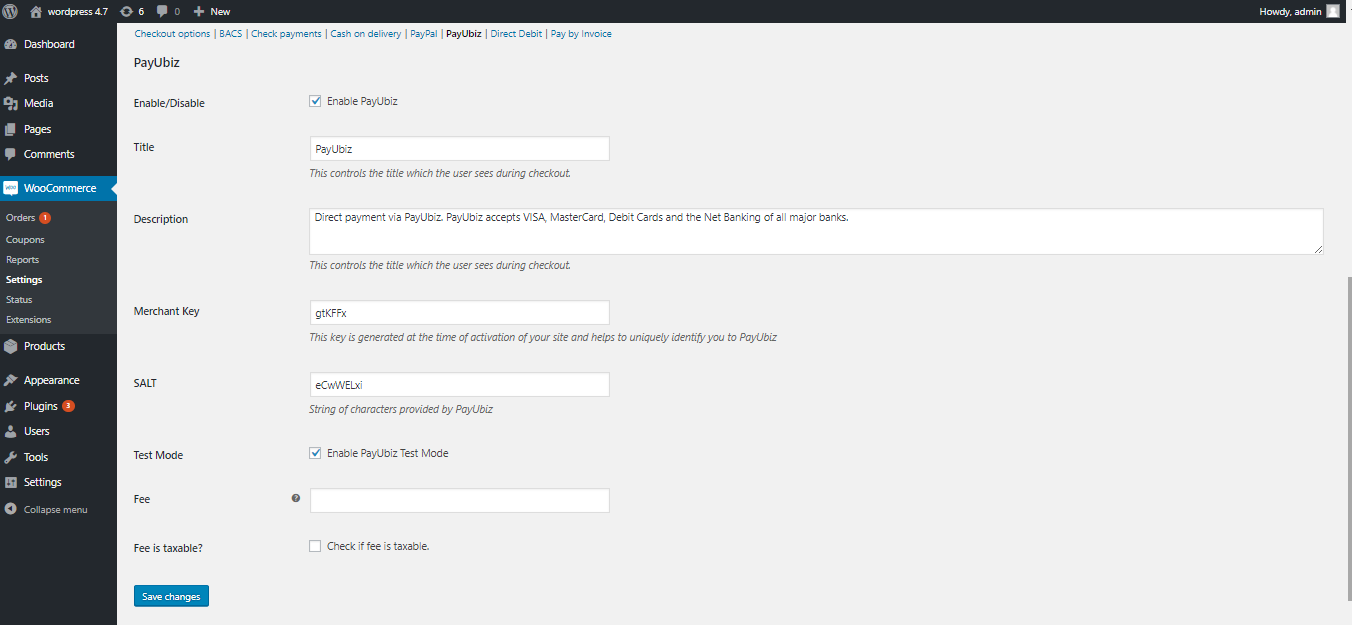Image resolution: width=1352 pixels, height=625 pixels.
Task: Click the Fee help tooltip icon
Action: coord(295,498)
